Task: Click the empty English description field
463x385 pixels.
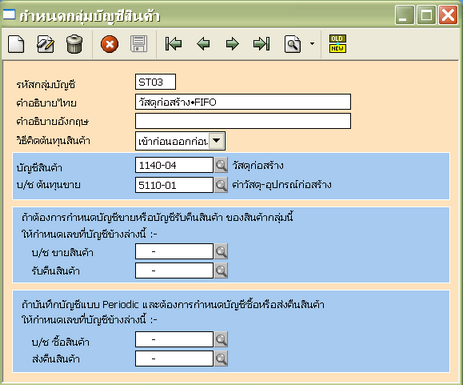Action: pyautogui.click(x=243, y=121)
